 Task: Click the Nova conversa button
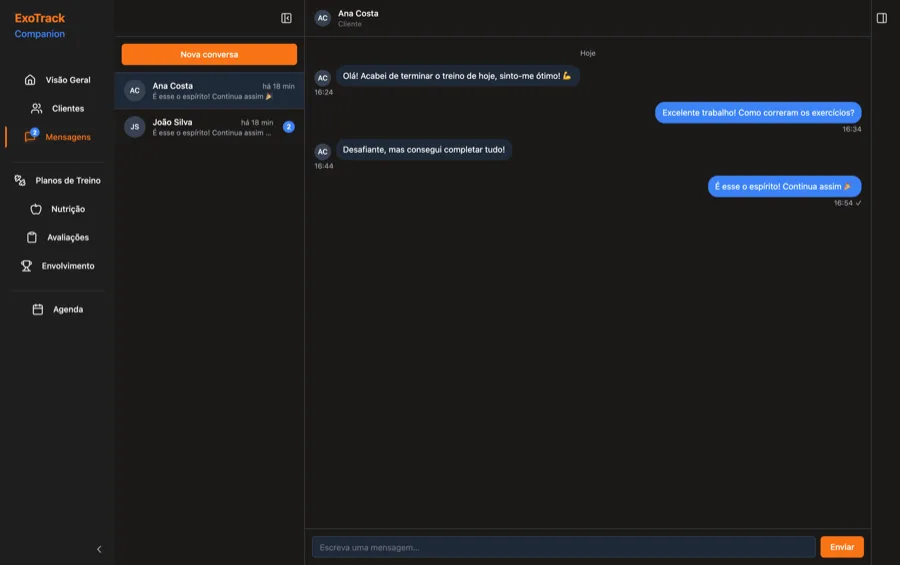pyautogui.click(x=210, y=55)
